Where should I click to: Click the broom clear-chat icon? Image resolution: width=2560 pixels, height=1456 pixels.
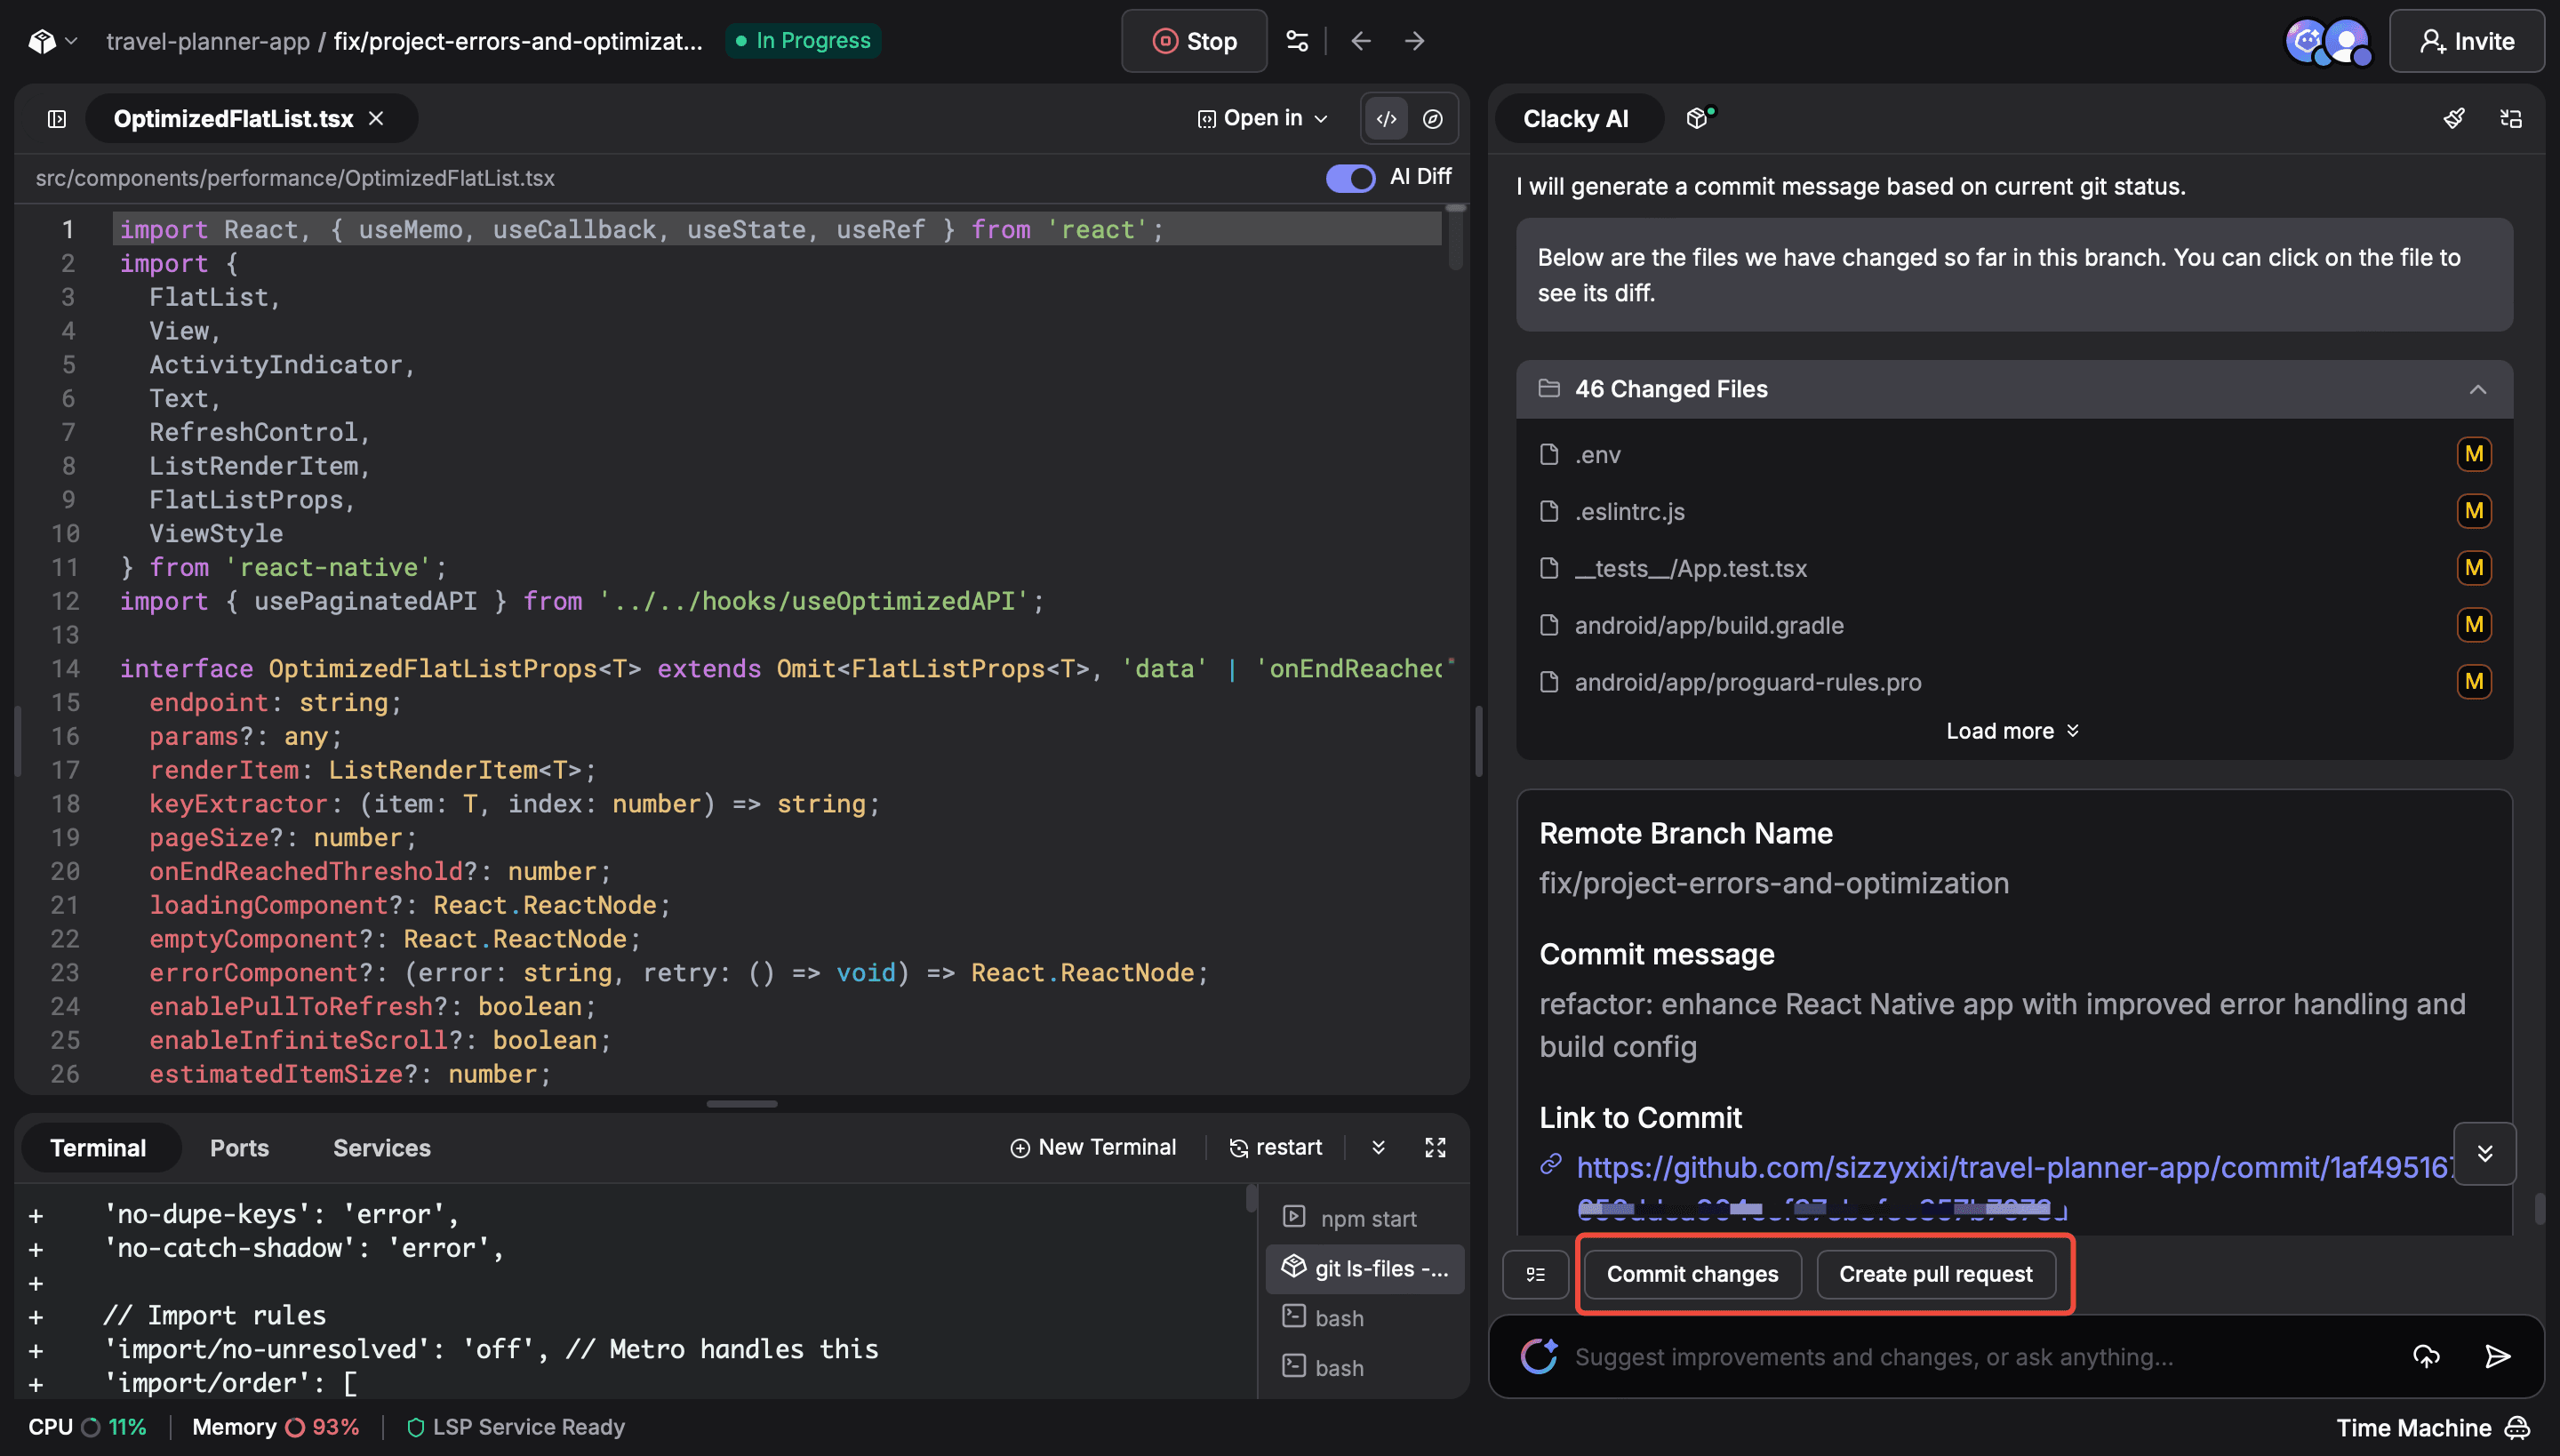tap(2454, 119)
